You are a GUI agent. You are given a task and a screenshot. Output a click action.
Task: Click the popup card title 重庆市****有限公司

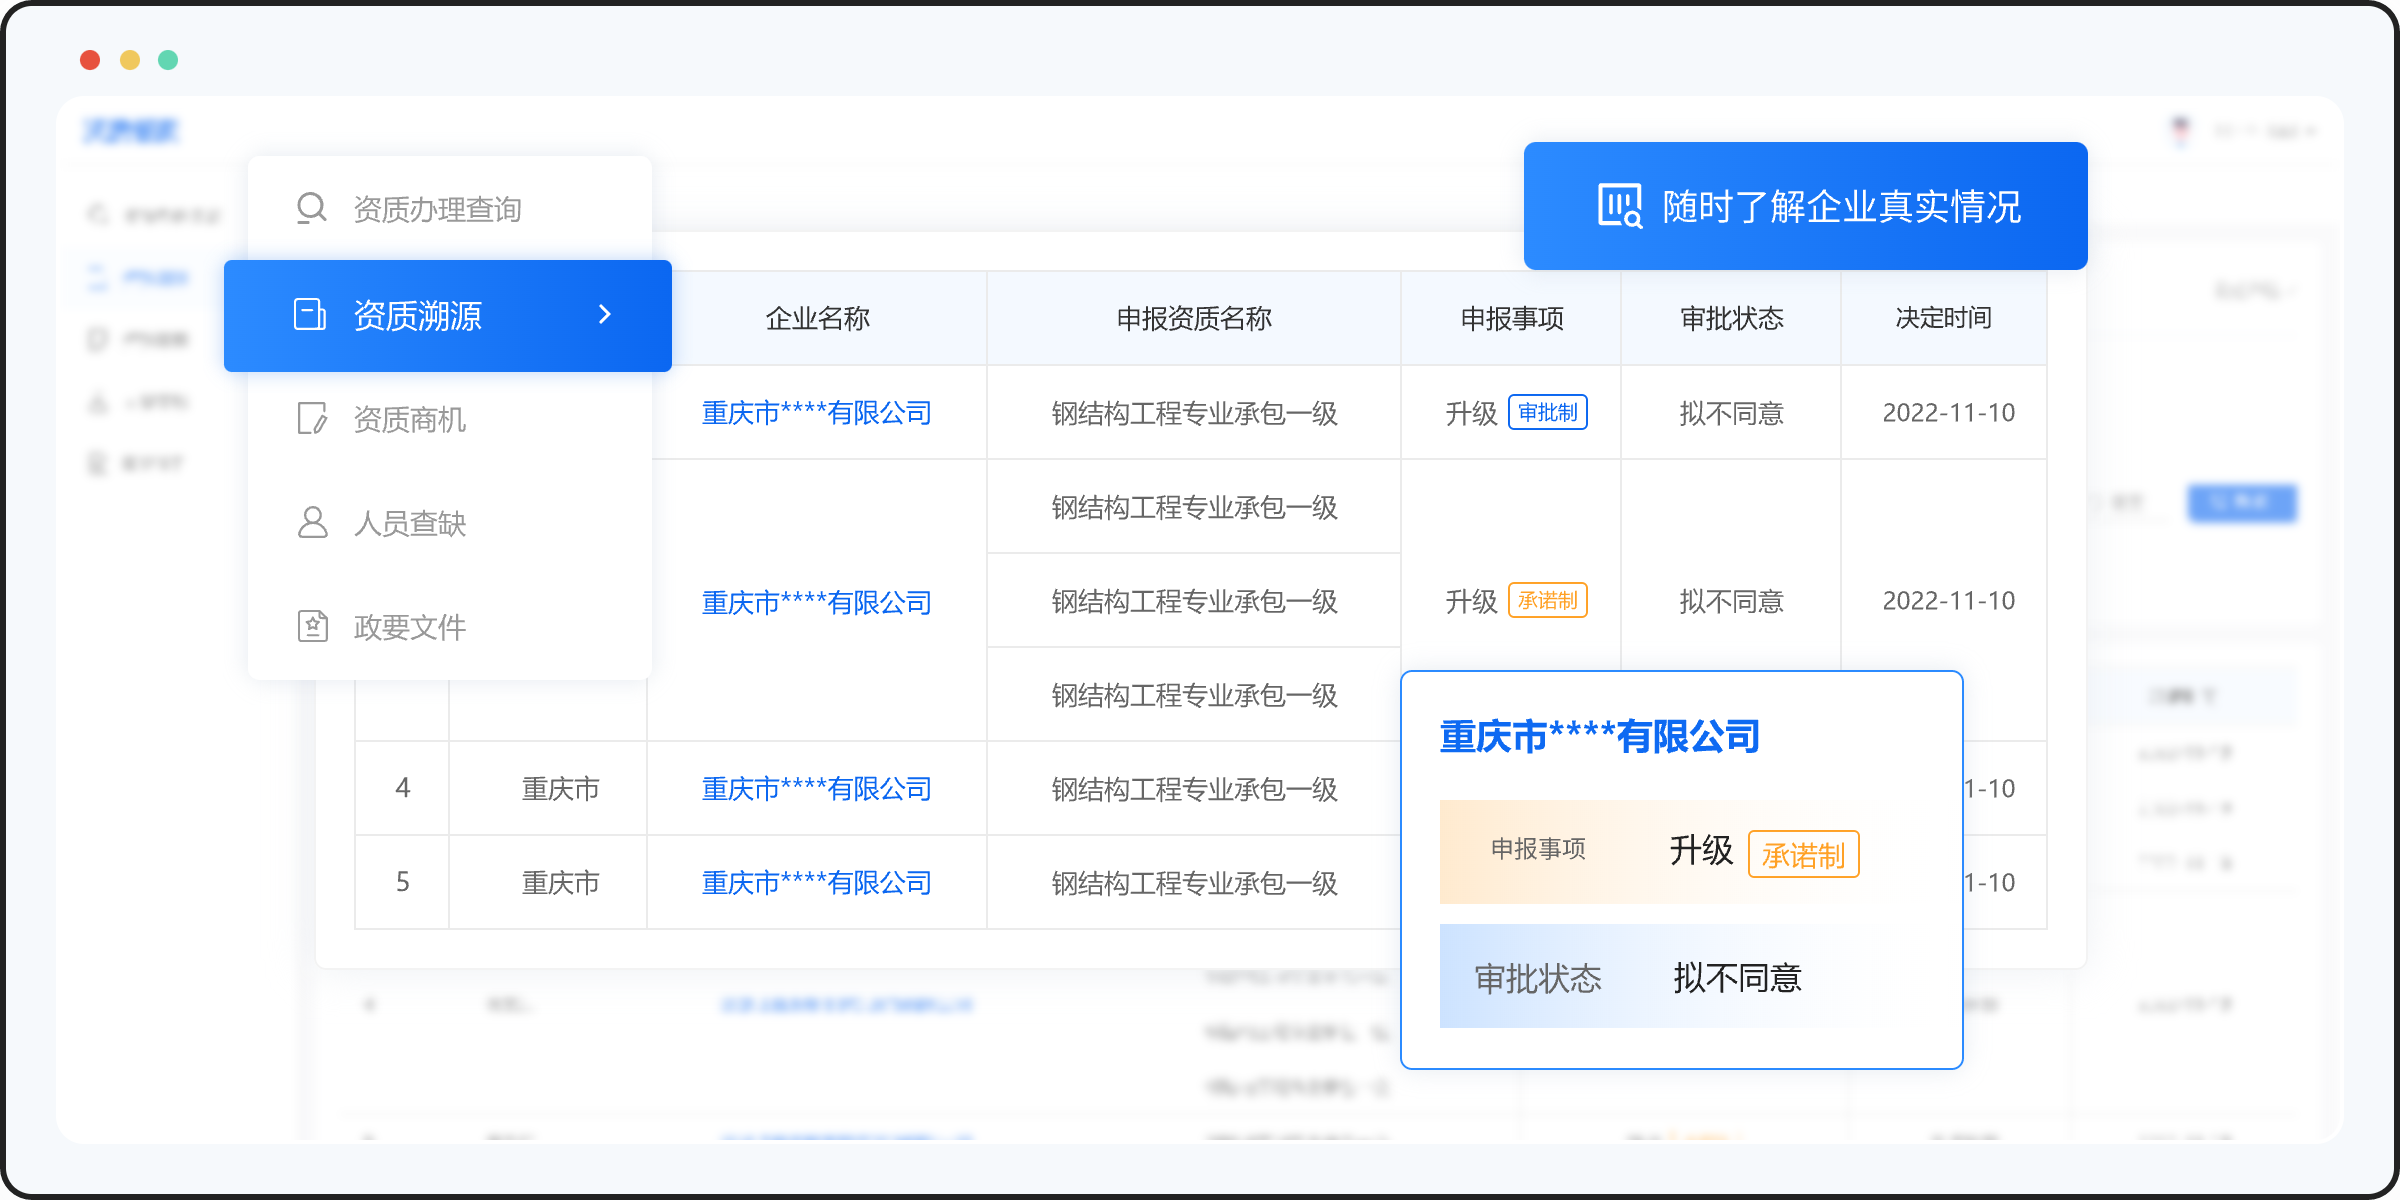(x=1600, y=737)
